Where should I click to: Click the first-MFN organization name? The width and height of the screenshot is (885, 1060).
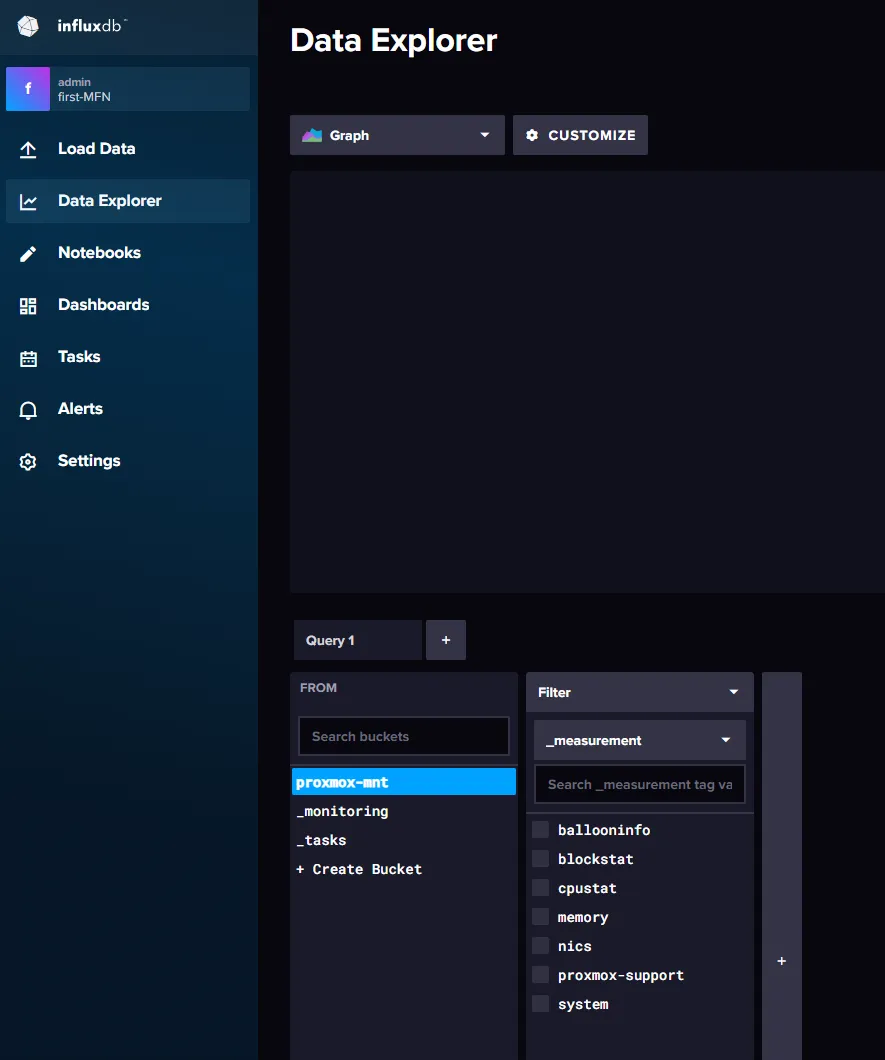[84, 97]
